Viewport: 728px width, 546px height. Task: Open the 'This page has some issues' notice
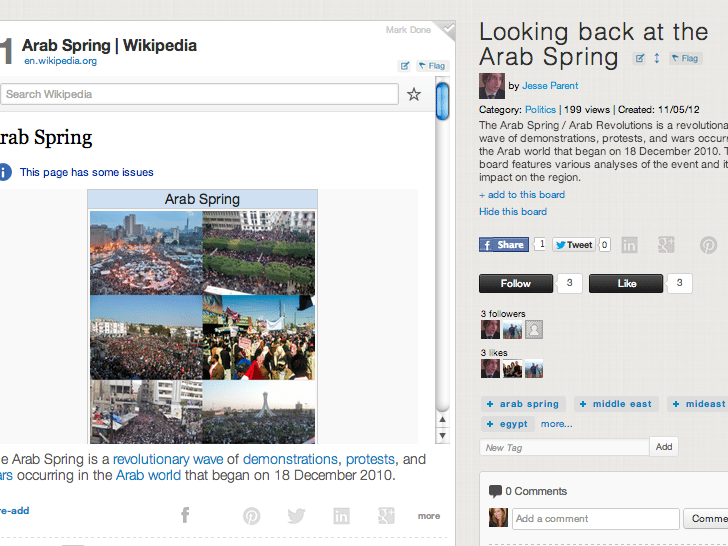click(x=86, y=172)
